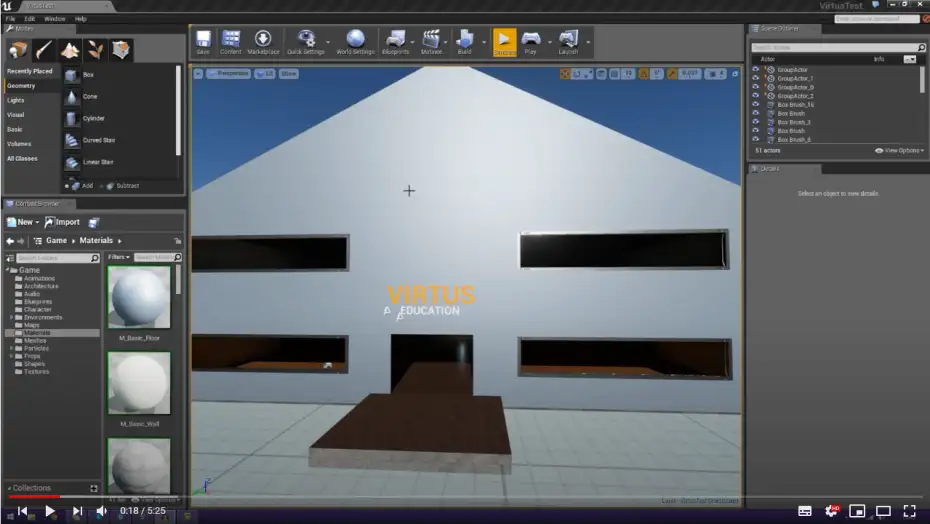The image size is (930, 524).
Task: Select the Landscape mode mountain icon
Action: point(70,50)
